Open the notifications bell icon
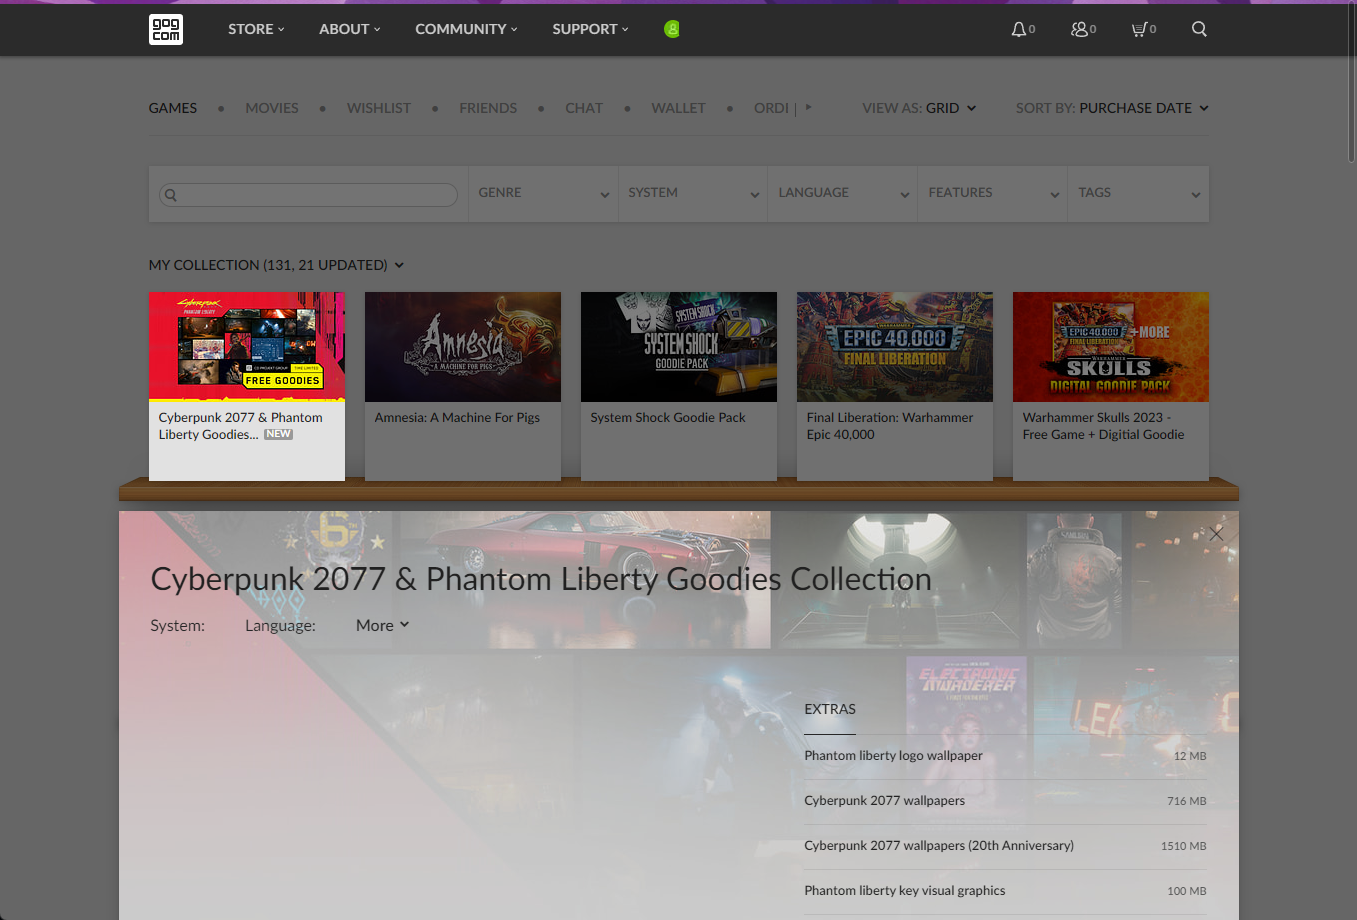Image resolution: width=1357 pixels, height=920 pixels. tap(1018, 29)
